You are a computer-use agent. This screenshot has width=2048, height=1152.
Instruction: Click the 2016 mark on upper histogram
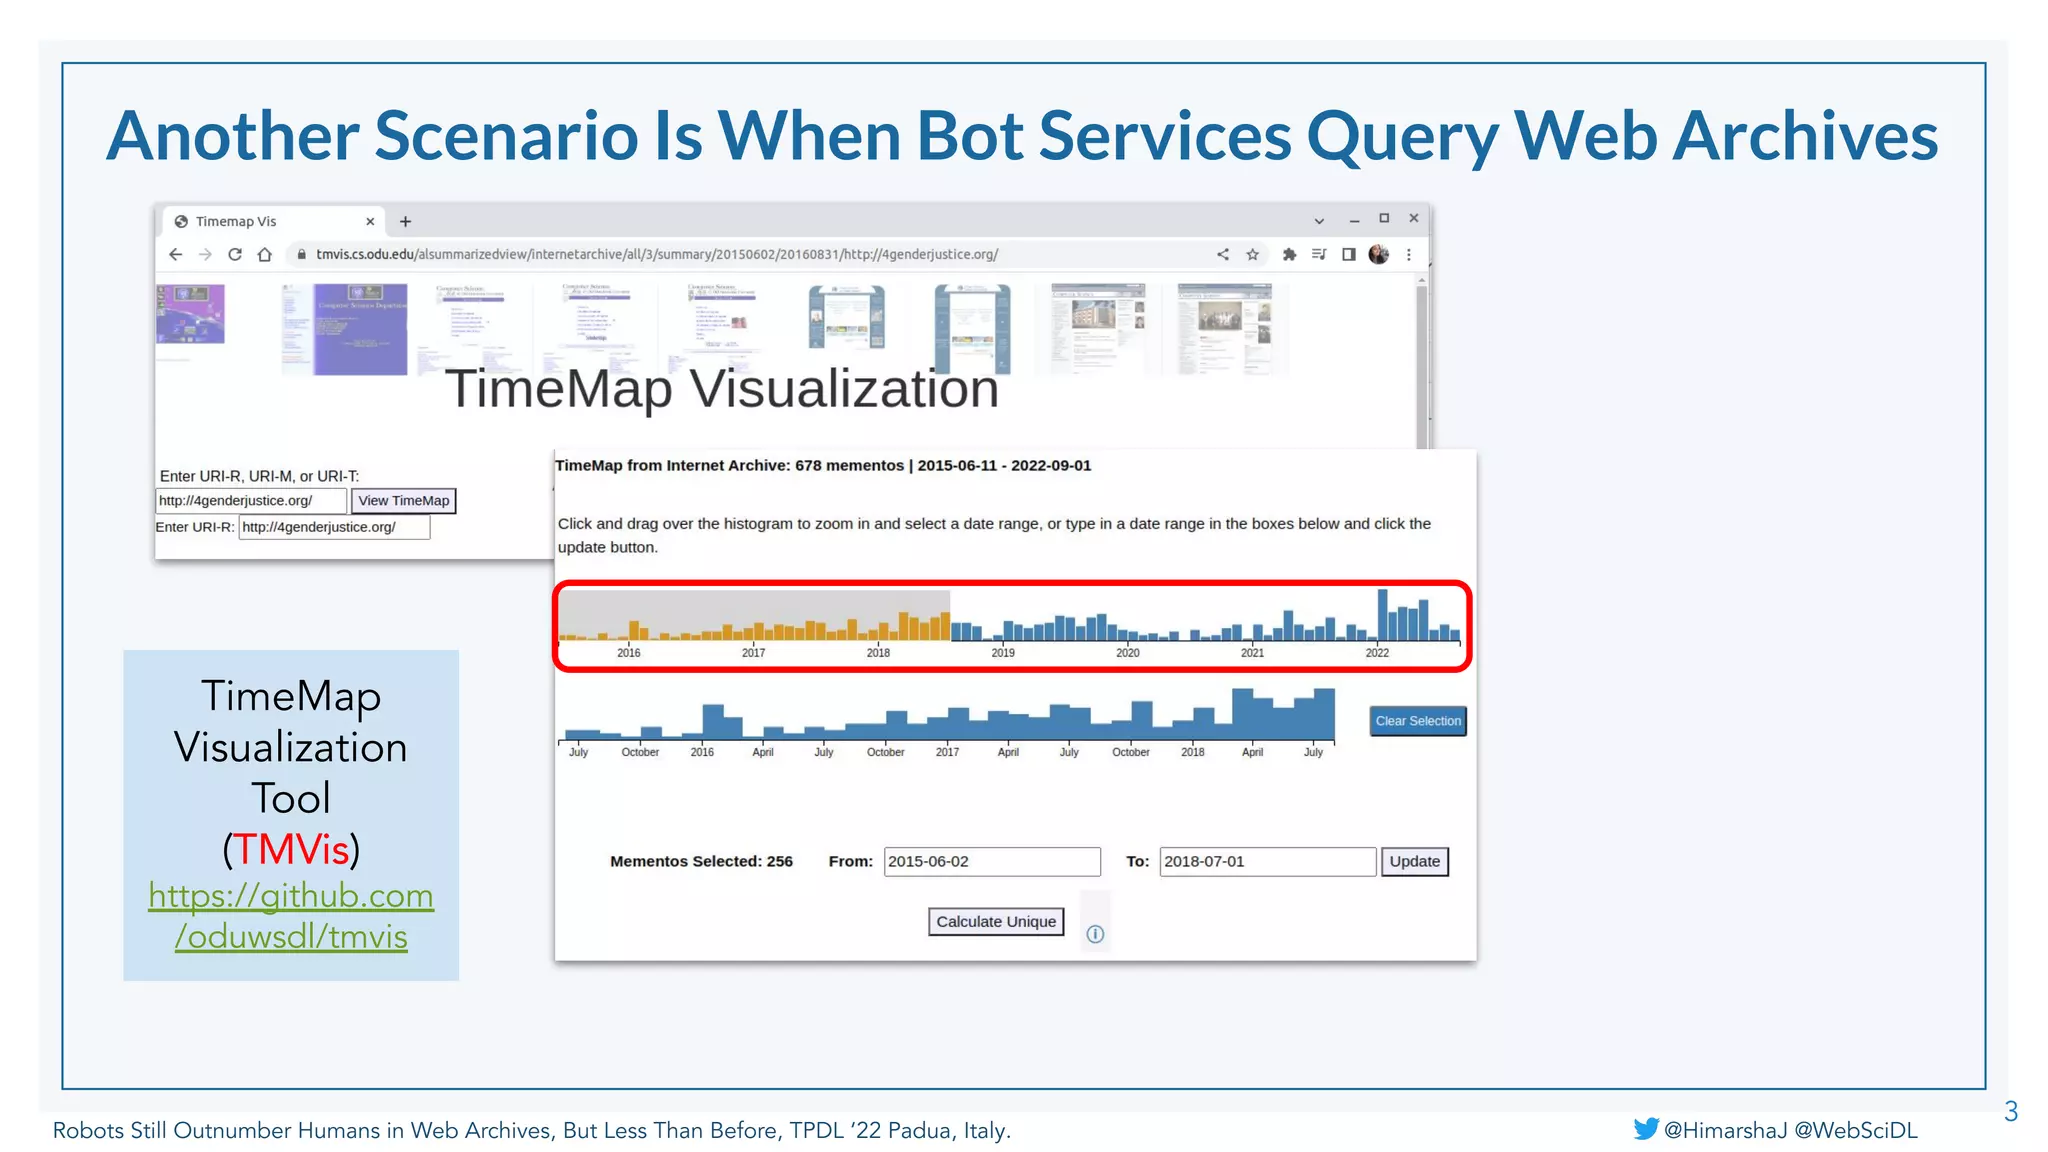(629, 653)
